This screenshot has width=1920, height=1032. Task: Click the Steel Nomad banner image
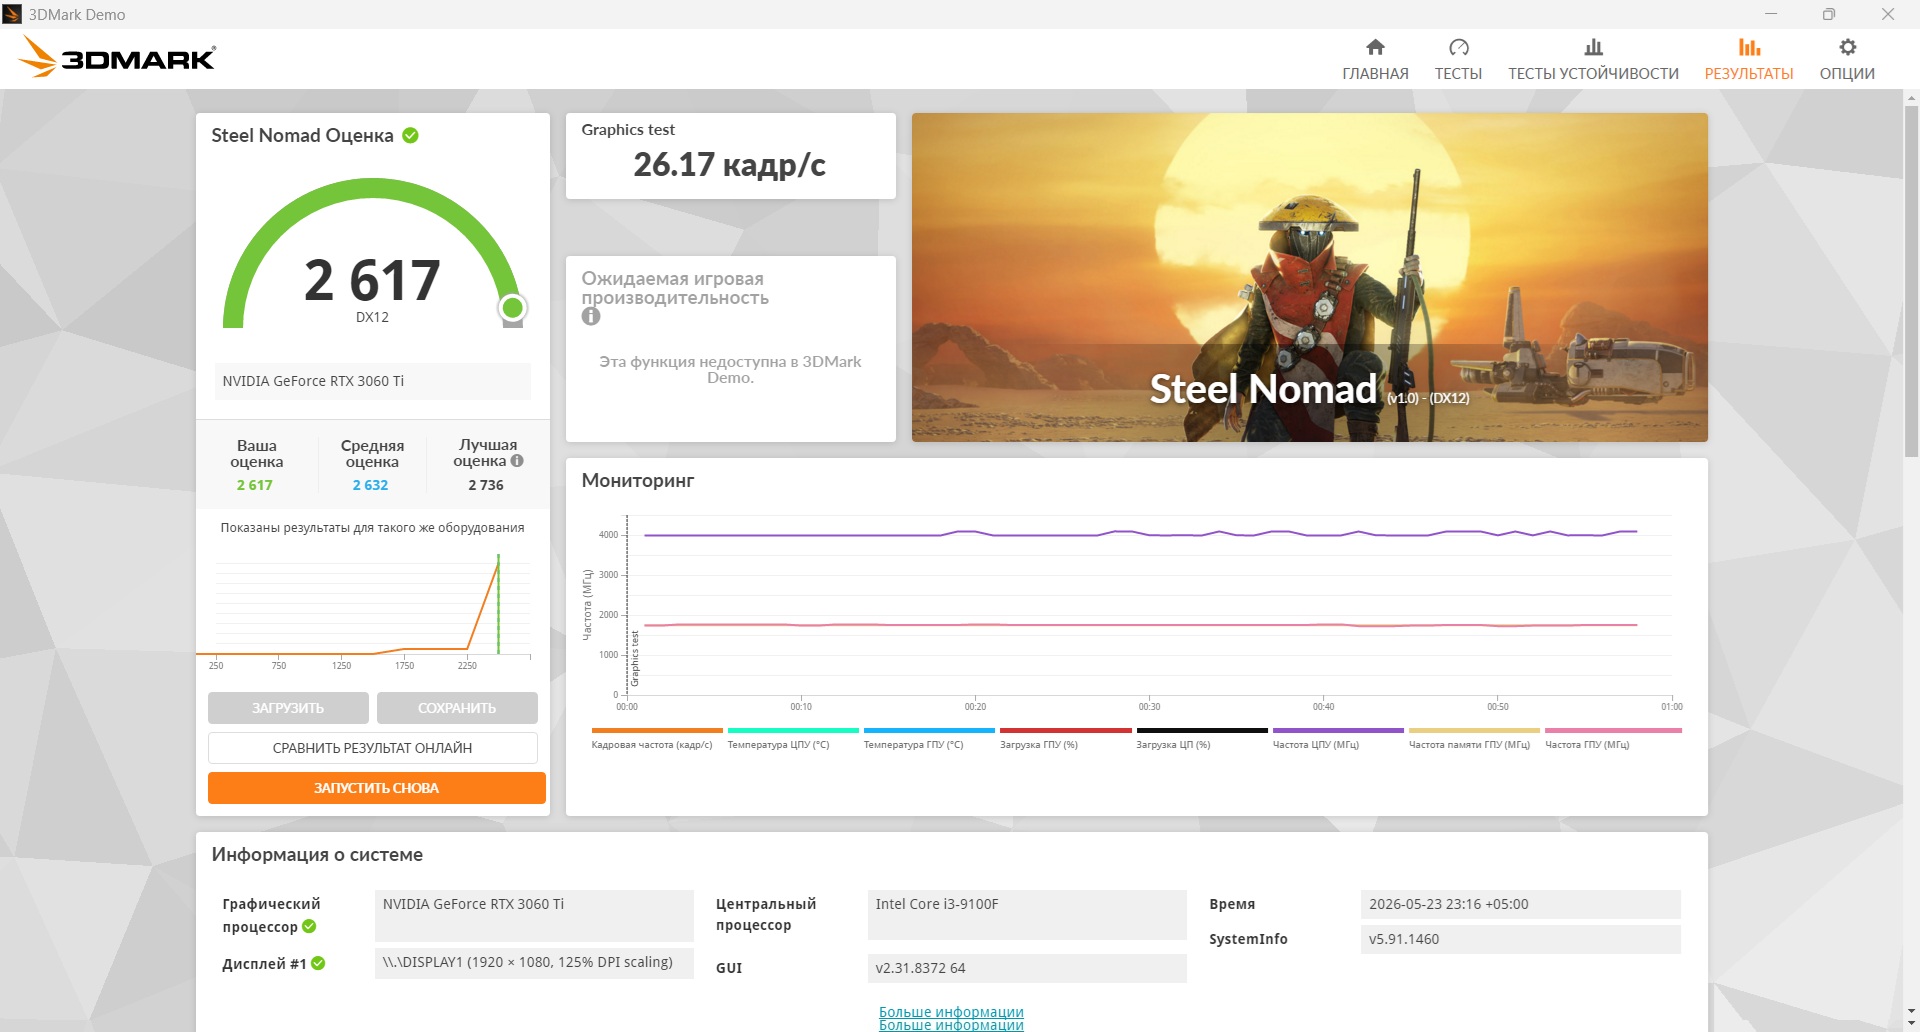1310,277
